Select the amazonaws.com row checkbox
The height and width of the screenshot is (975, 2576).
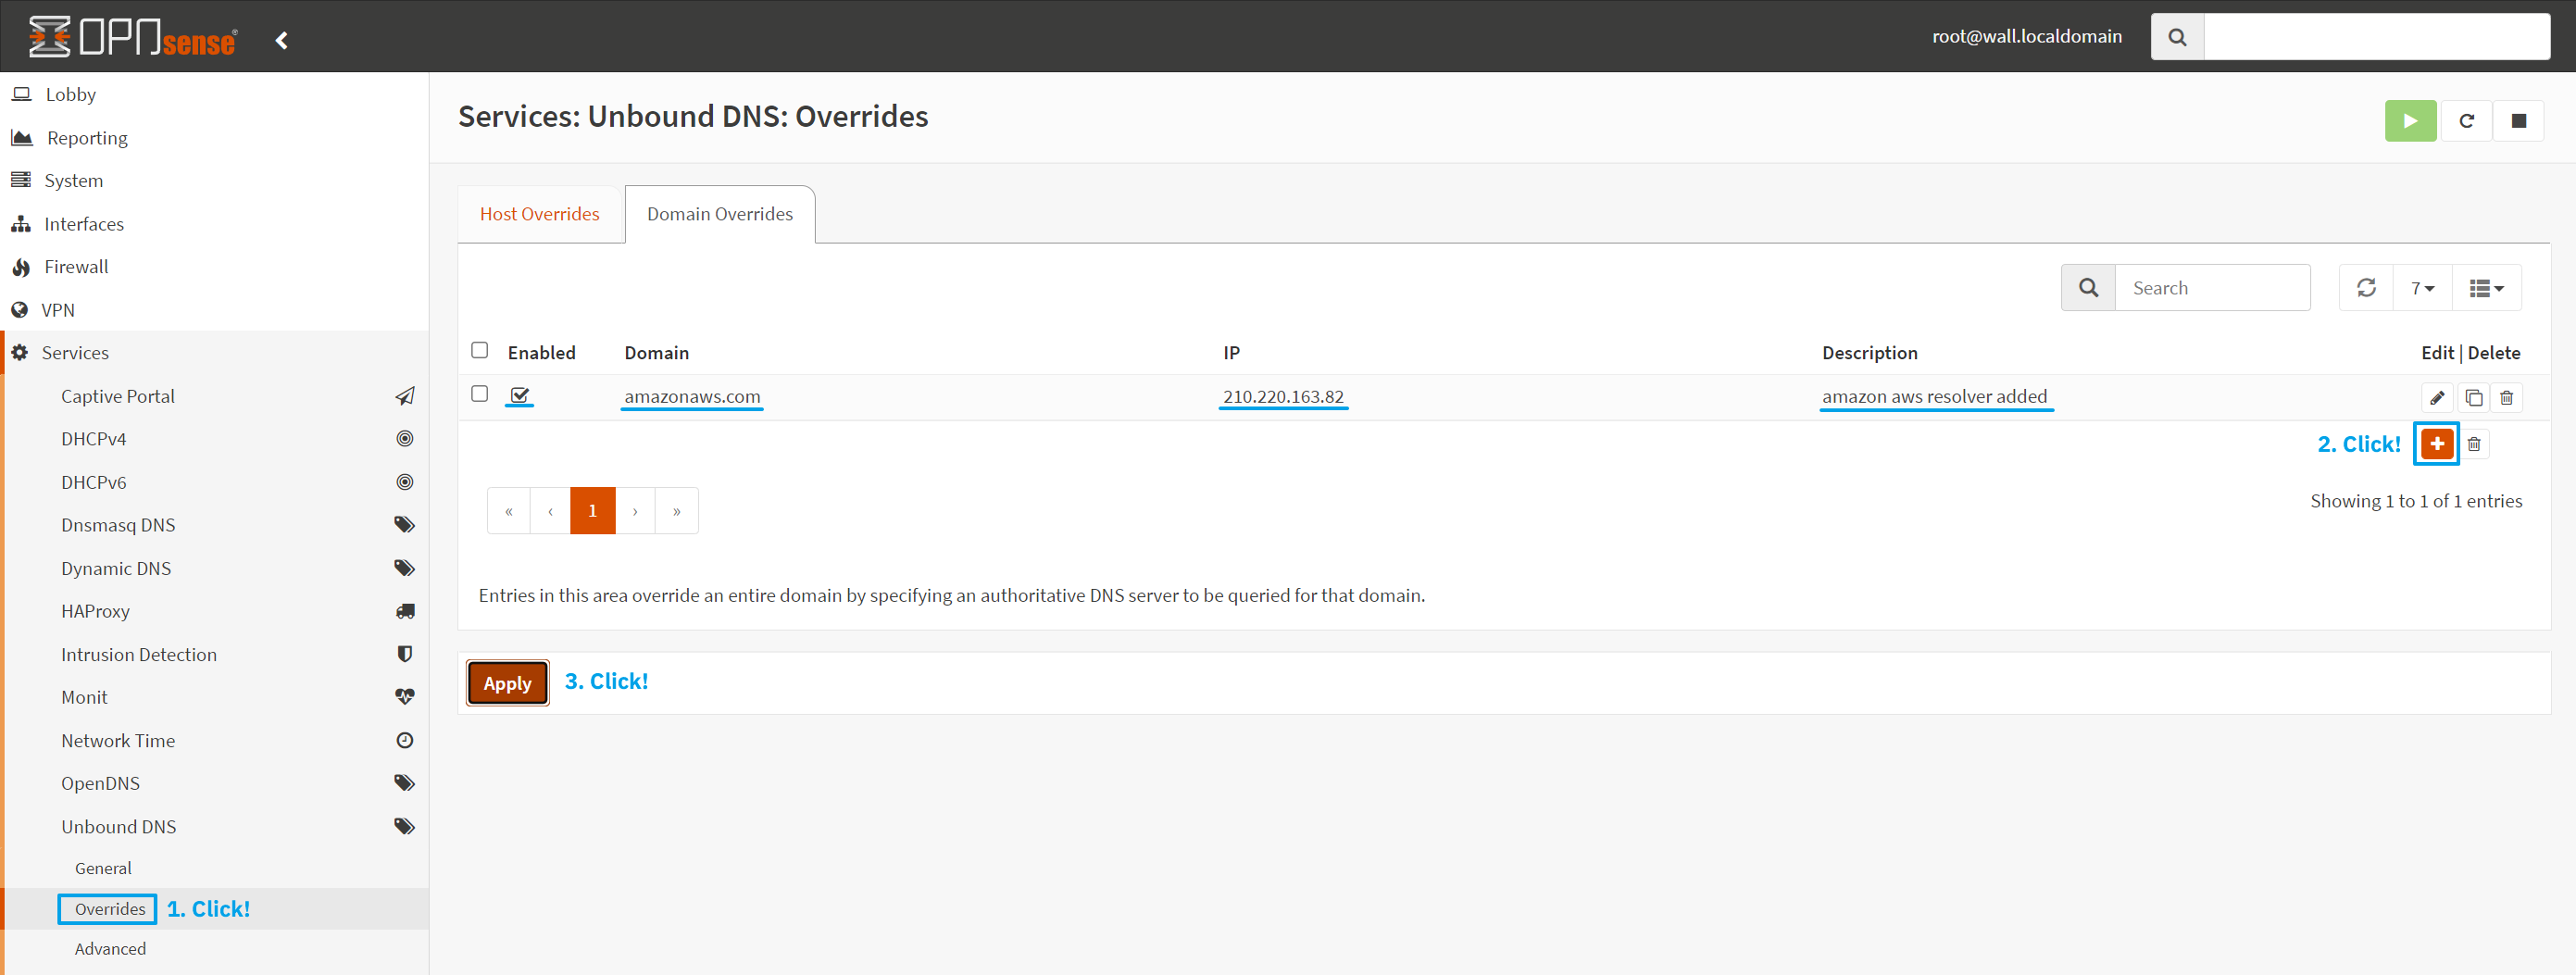tap(480, 394)
